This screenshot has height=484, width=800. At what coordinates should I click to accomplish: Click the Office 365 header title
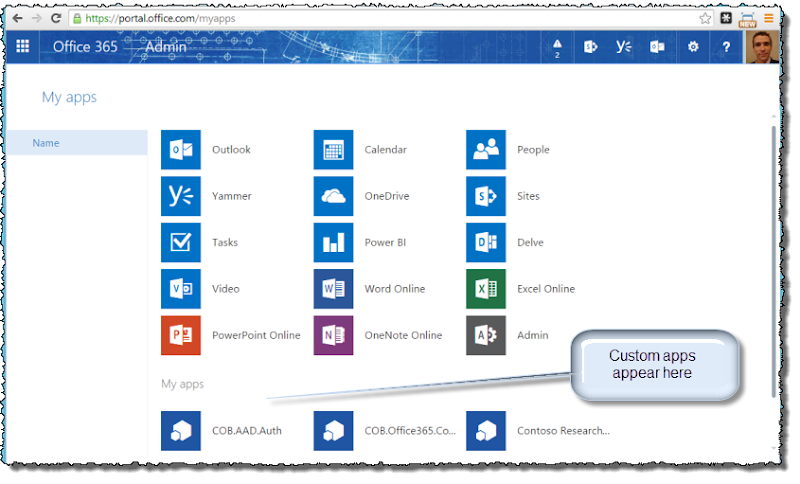click(85, 46)
